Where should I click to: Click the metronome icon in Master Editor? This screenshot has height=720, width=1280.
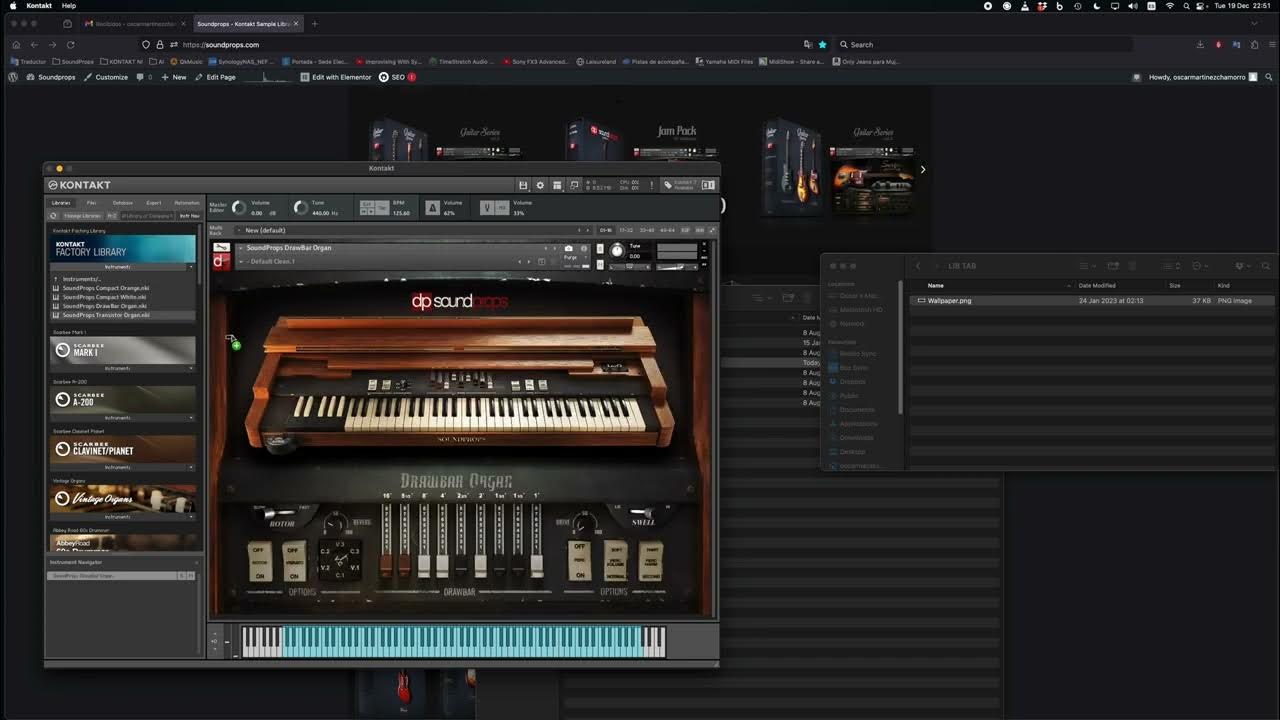[431, 208]
